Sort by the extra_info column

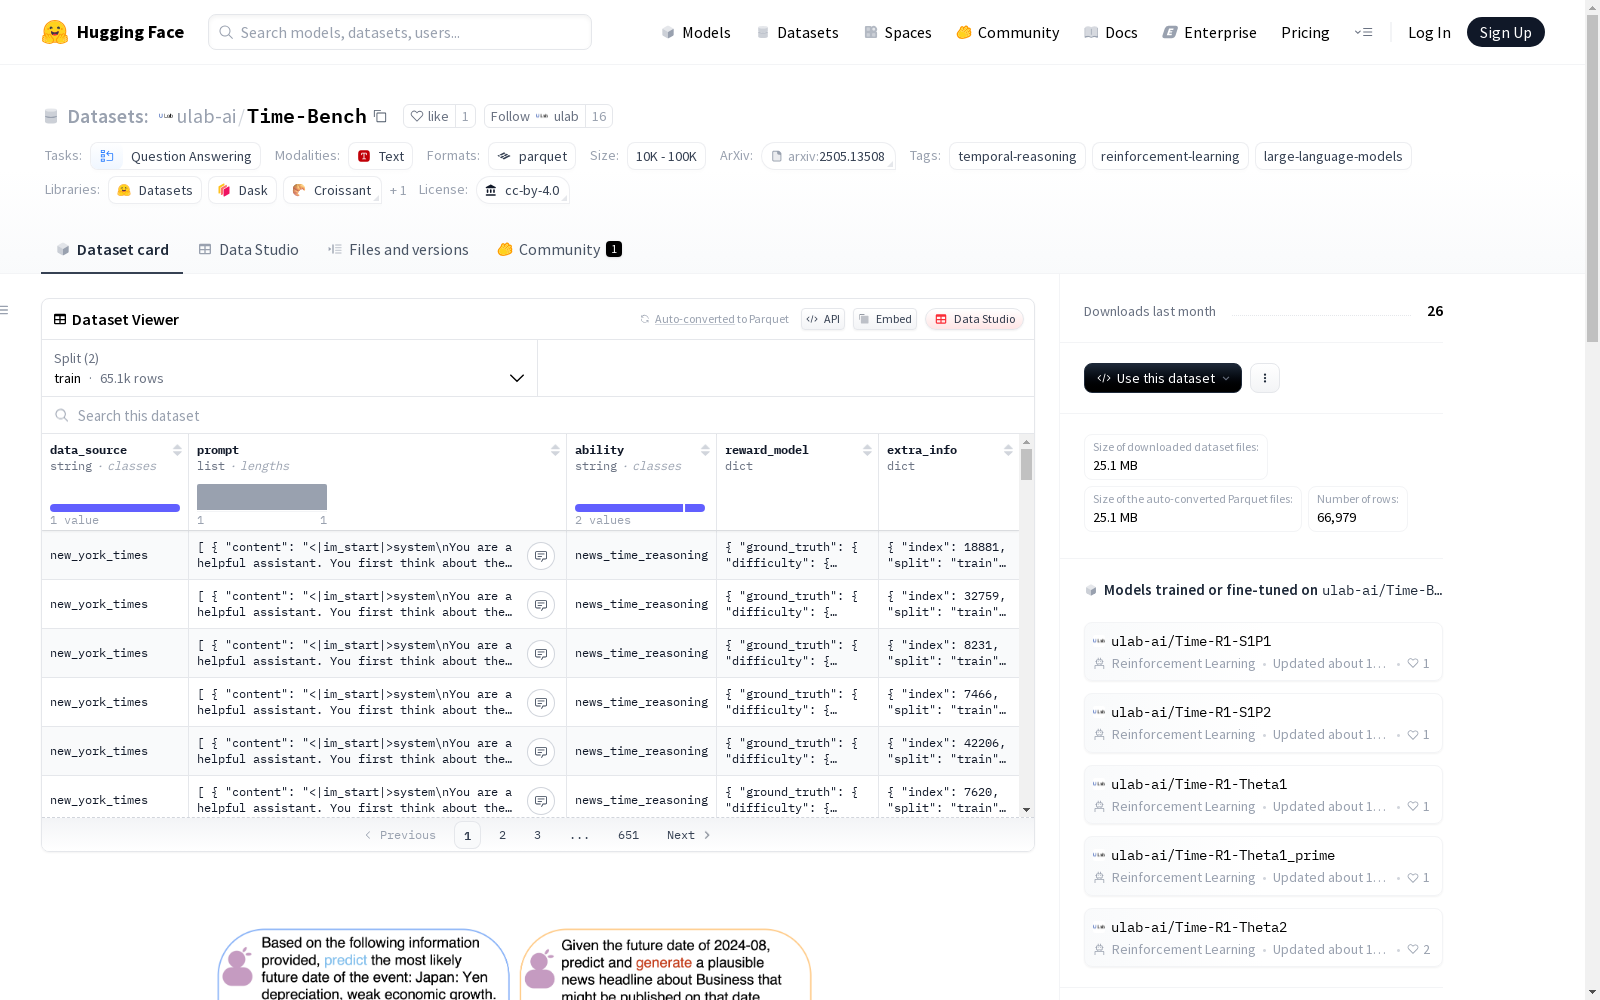1008,450
